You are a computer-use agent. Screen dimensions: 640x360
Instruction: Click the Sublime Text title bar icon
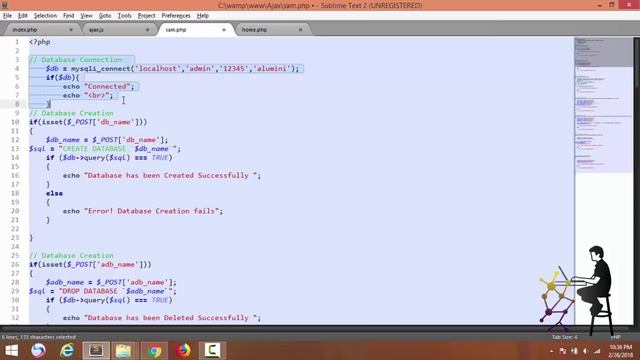click(x=4, y=5)
